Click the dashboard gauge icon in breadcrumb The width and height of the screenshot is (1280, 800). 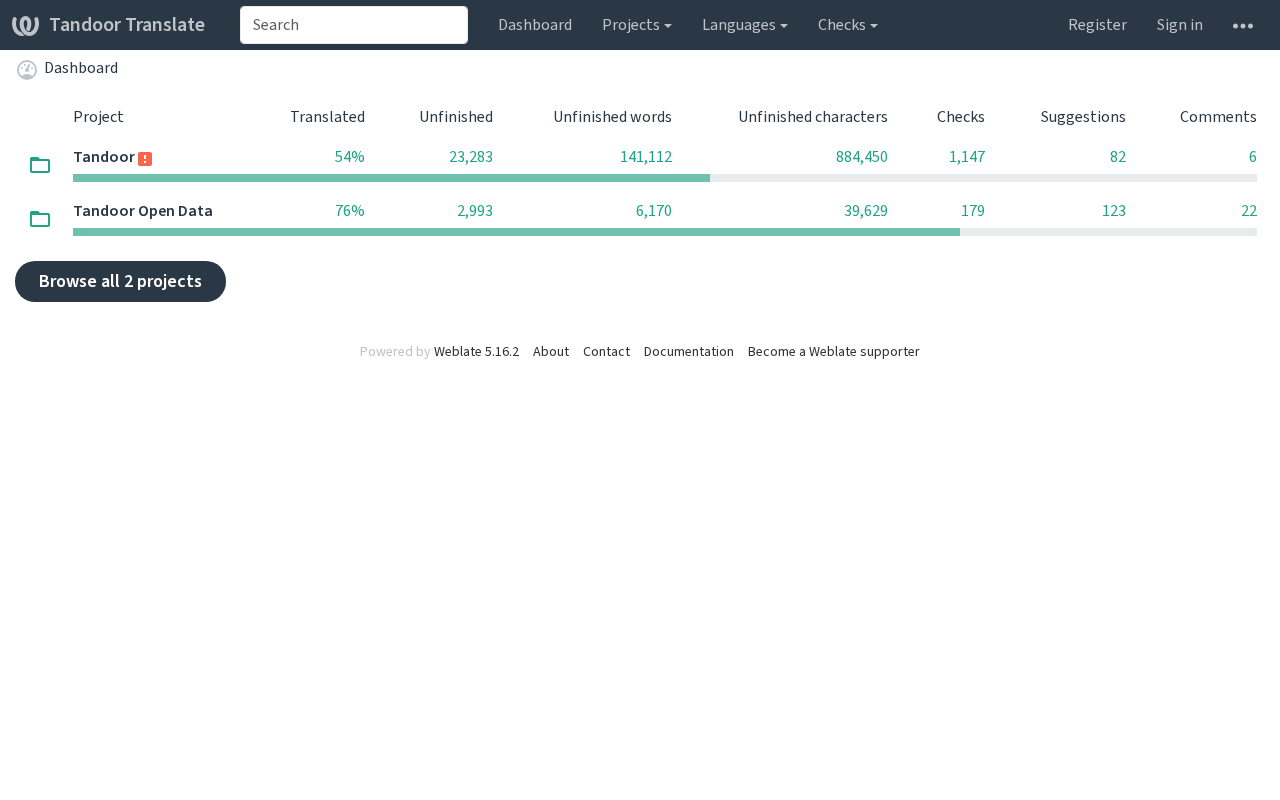coord(27,69)
